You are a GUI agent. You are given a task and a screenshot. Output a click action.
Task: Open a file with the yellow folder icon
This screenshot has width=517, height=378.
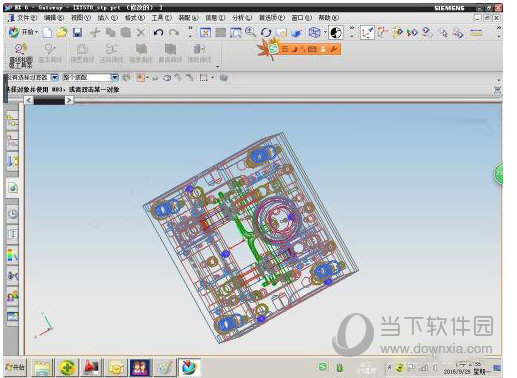[62, 32]
